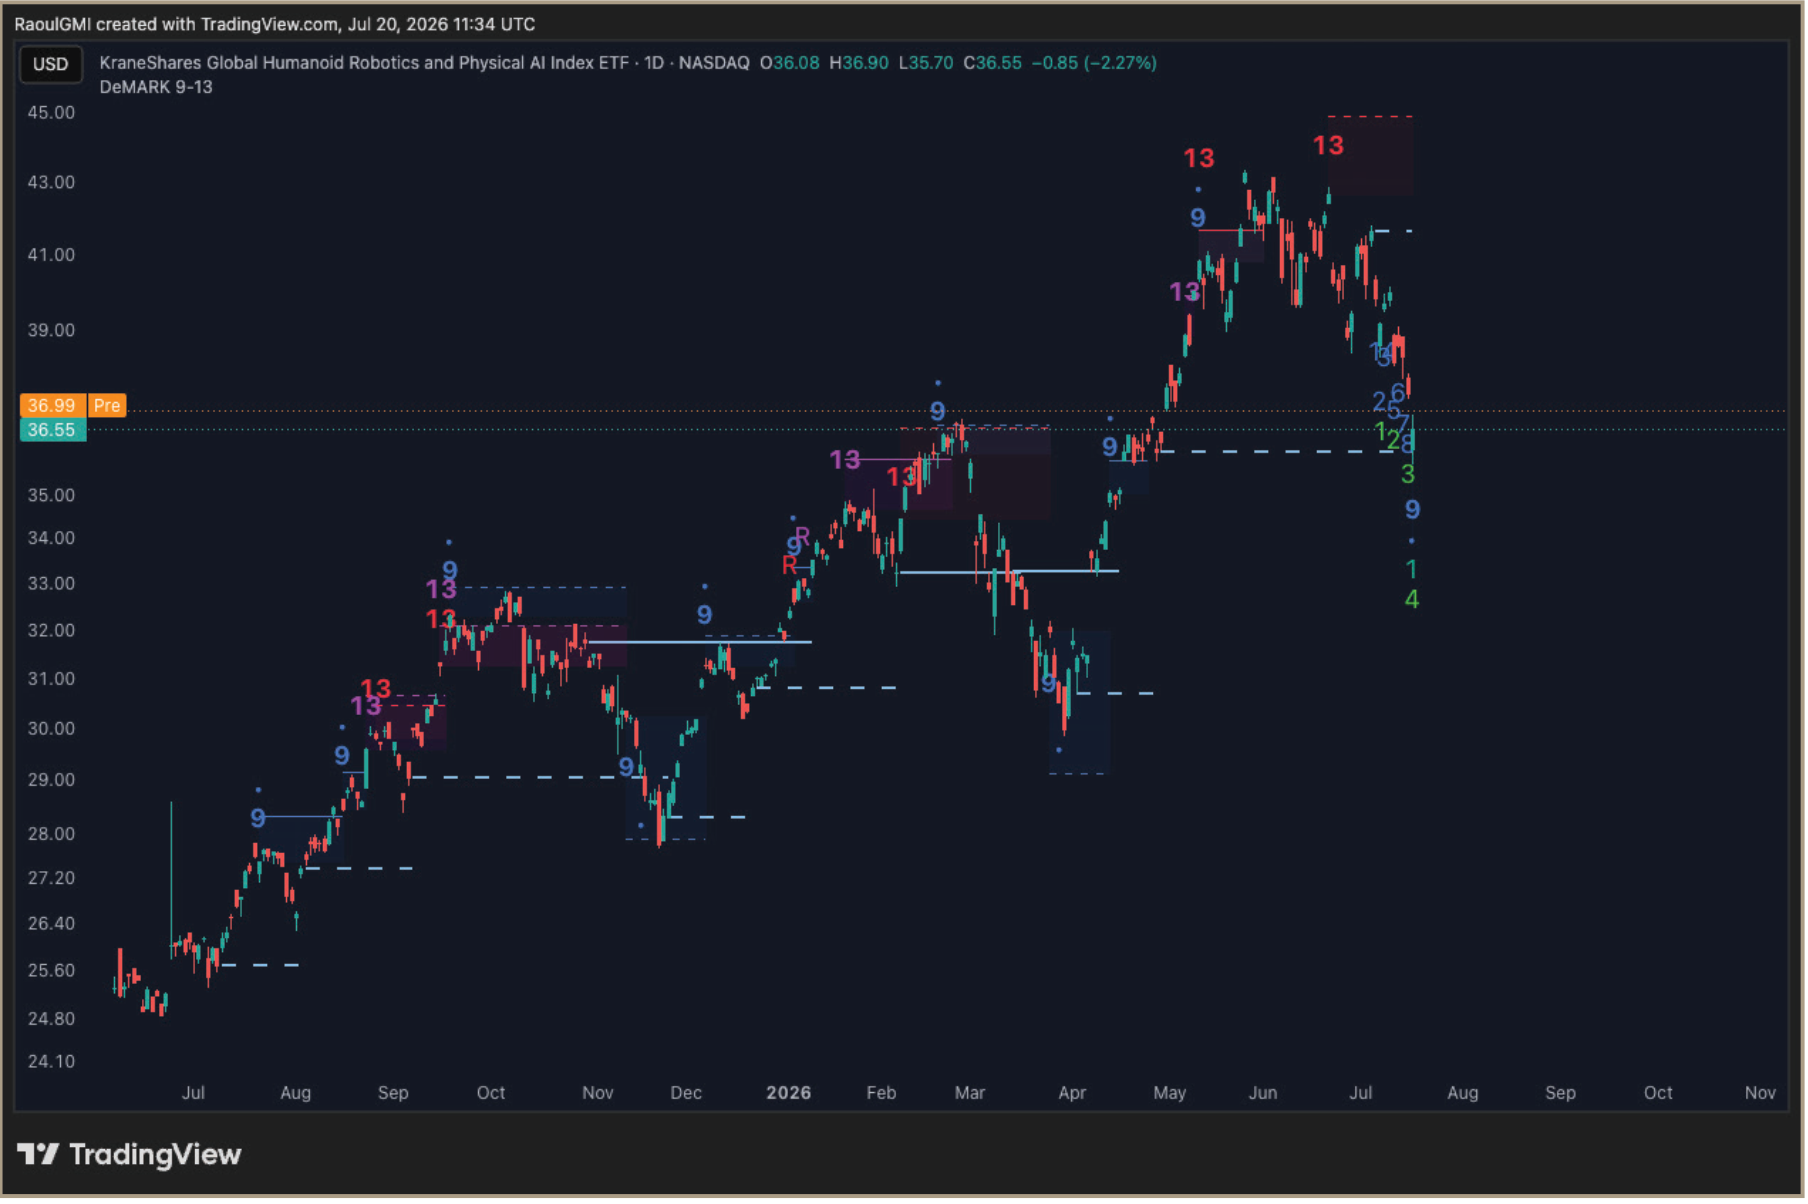Click the red 13 marker above May peak
Screen dimensions: 1808x1204
pos(1199,159)
